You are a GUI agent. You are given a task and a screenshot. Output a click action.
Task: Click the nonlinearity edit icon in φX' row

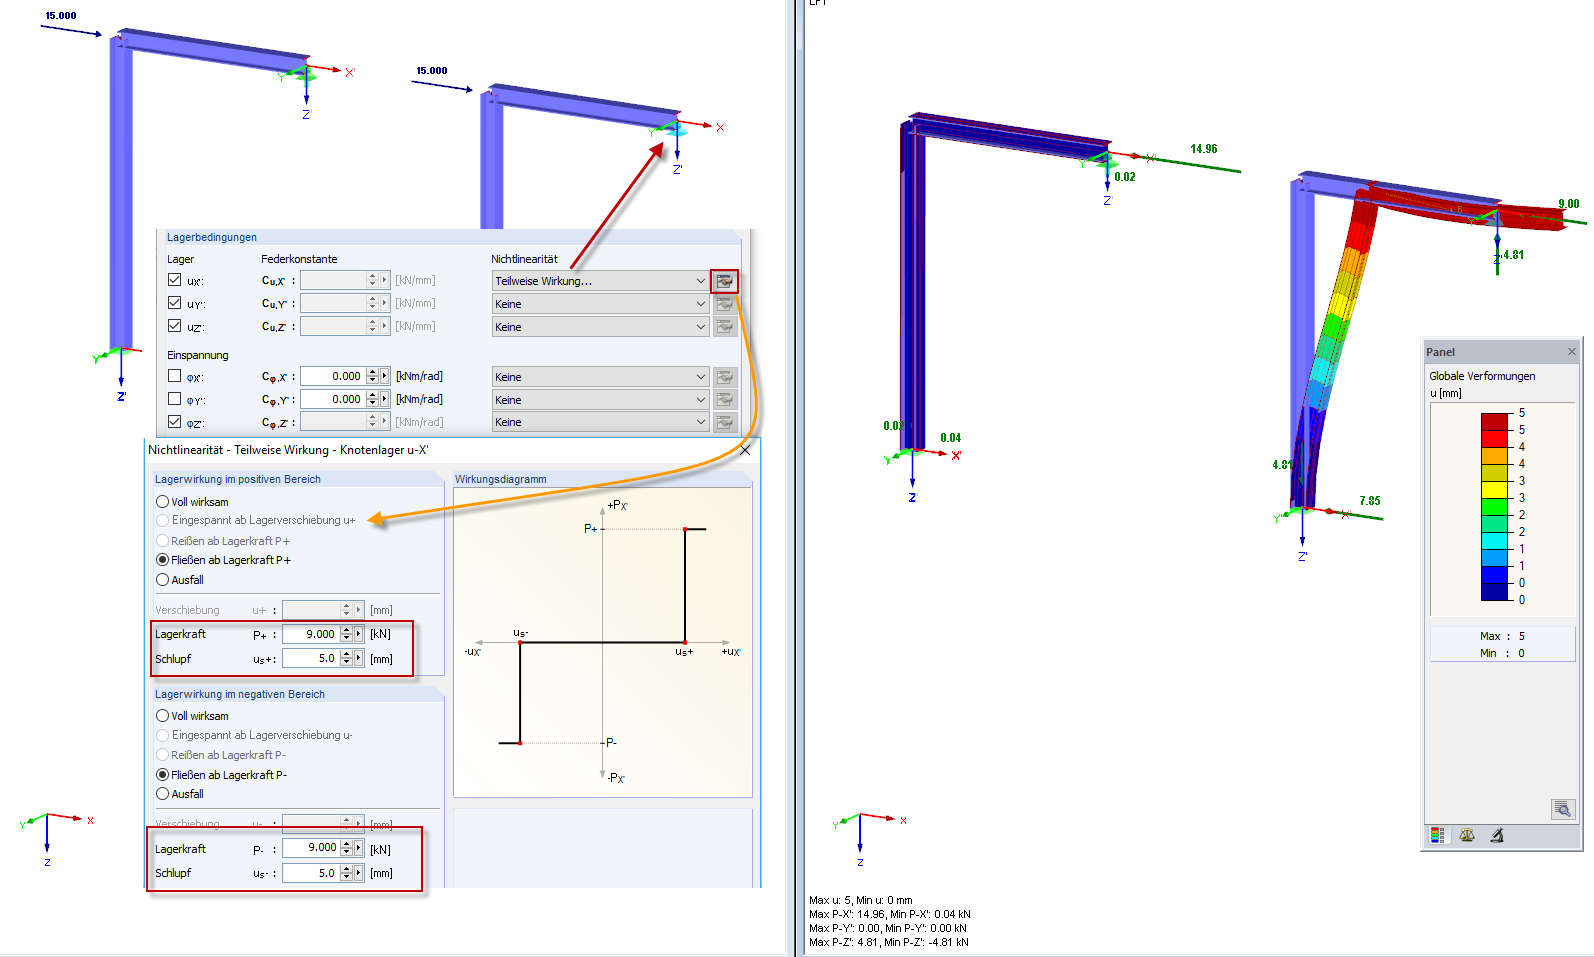coord(725,377)
